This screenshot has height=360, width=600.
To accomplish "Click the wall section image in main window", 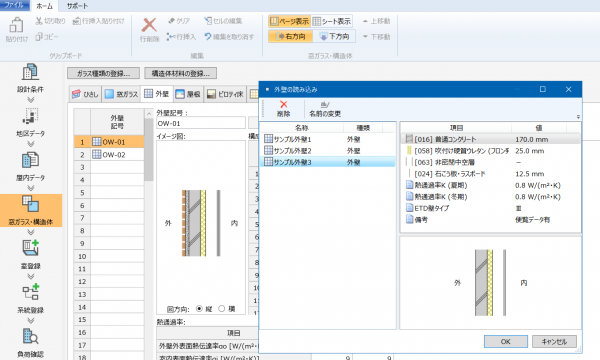I will (201, 223).
